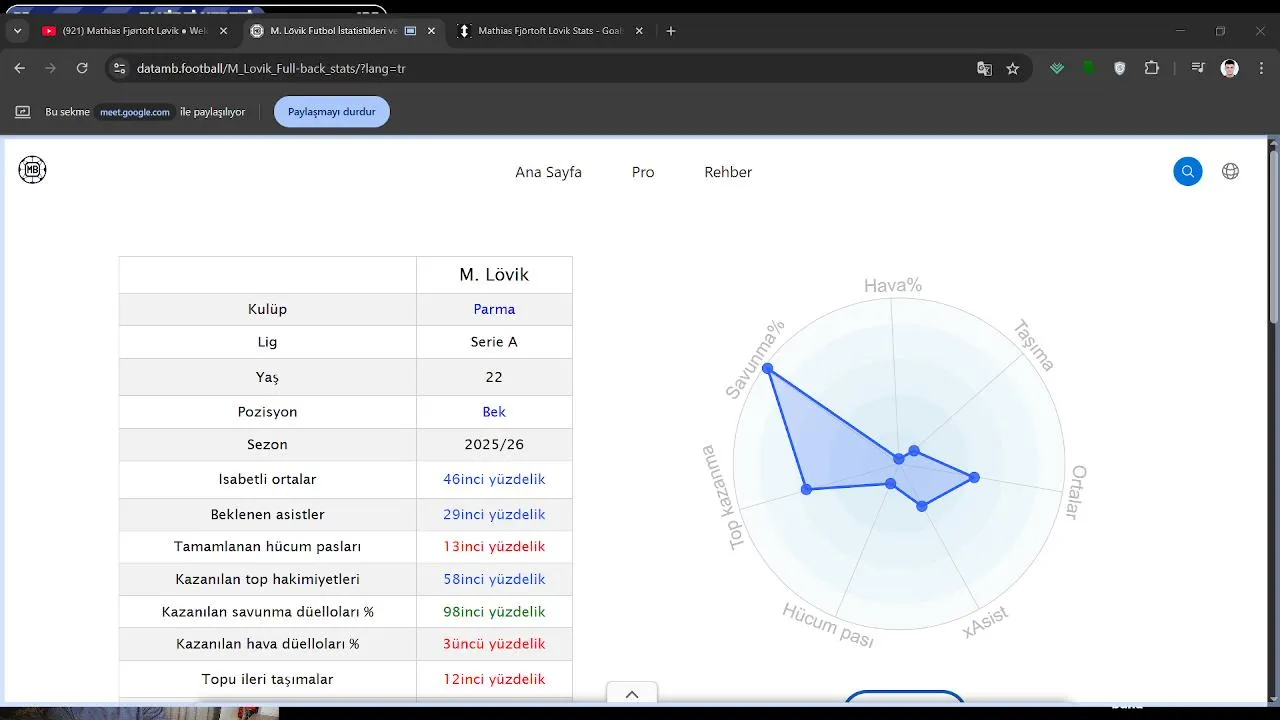Open the Rehber menu item
The height and width of the screenshot is (720, 1280).
point(728,172)
